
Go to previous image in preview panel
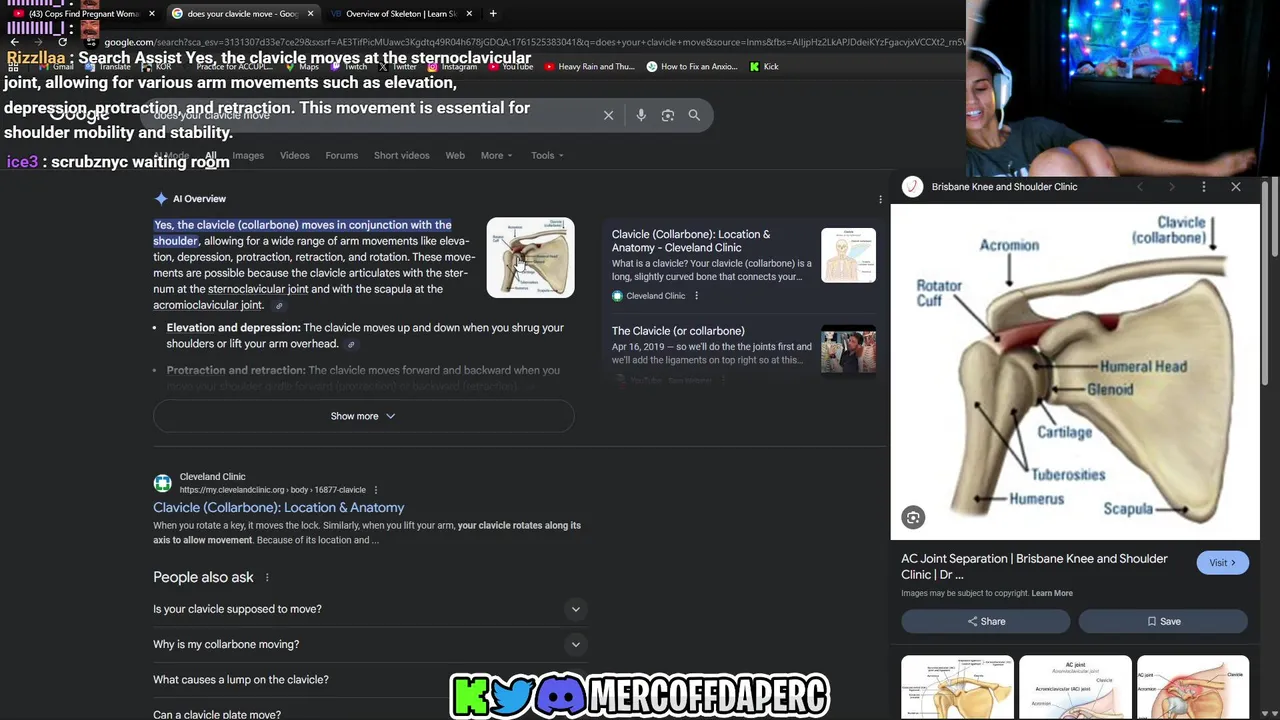coord(1140,187)
